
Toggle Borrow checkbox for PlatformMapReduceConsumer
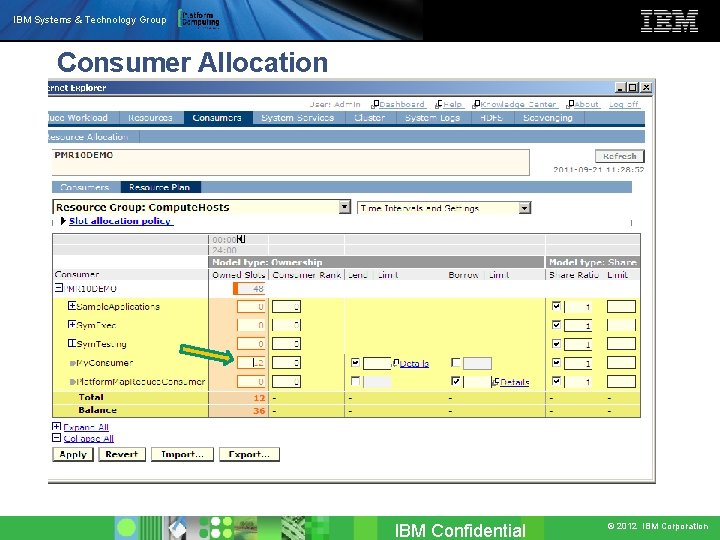coord(456,381)
